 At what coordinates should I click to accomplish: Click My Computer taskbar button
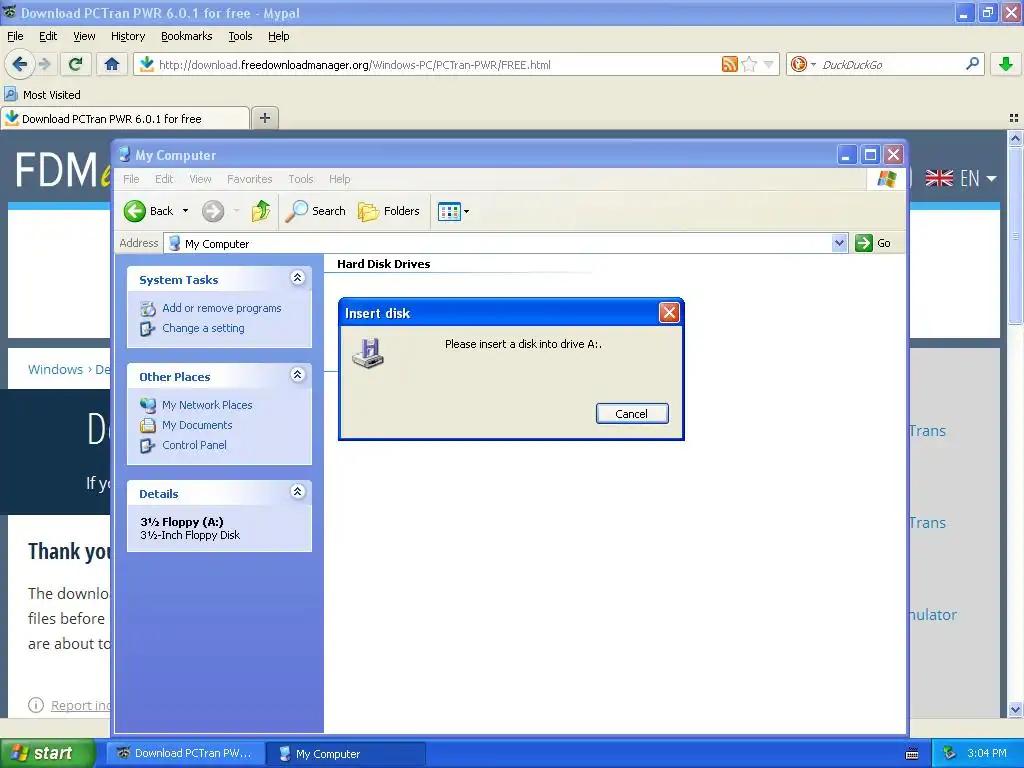pyautogui.click(x=347, y=753)
